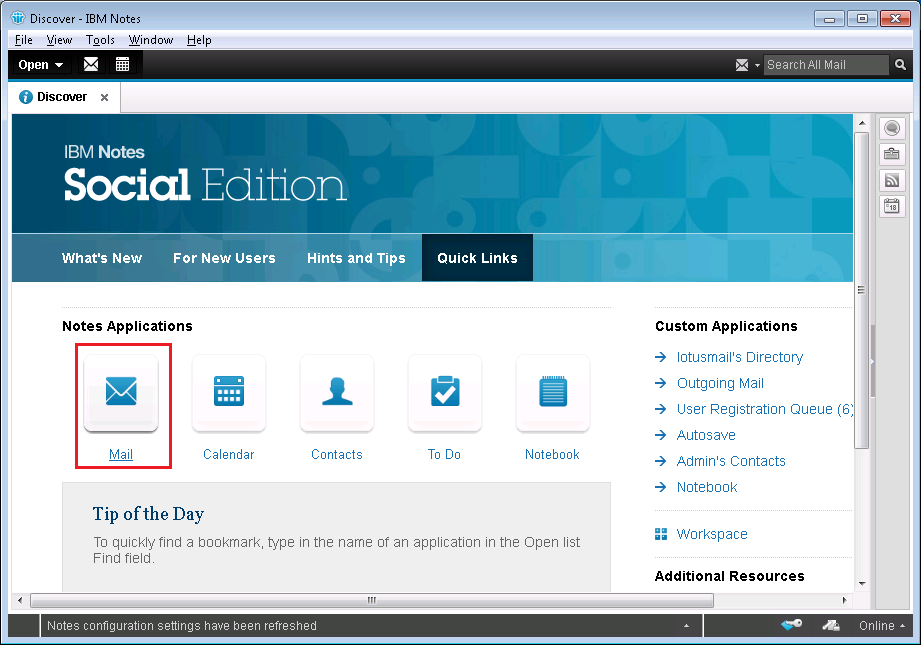
Task: Click the search magnifier icon
Action: tap(900, 65)
